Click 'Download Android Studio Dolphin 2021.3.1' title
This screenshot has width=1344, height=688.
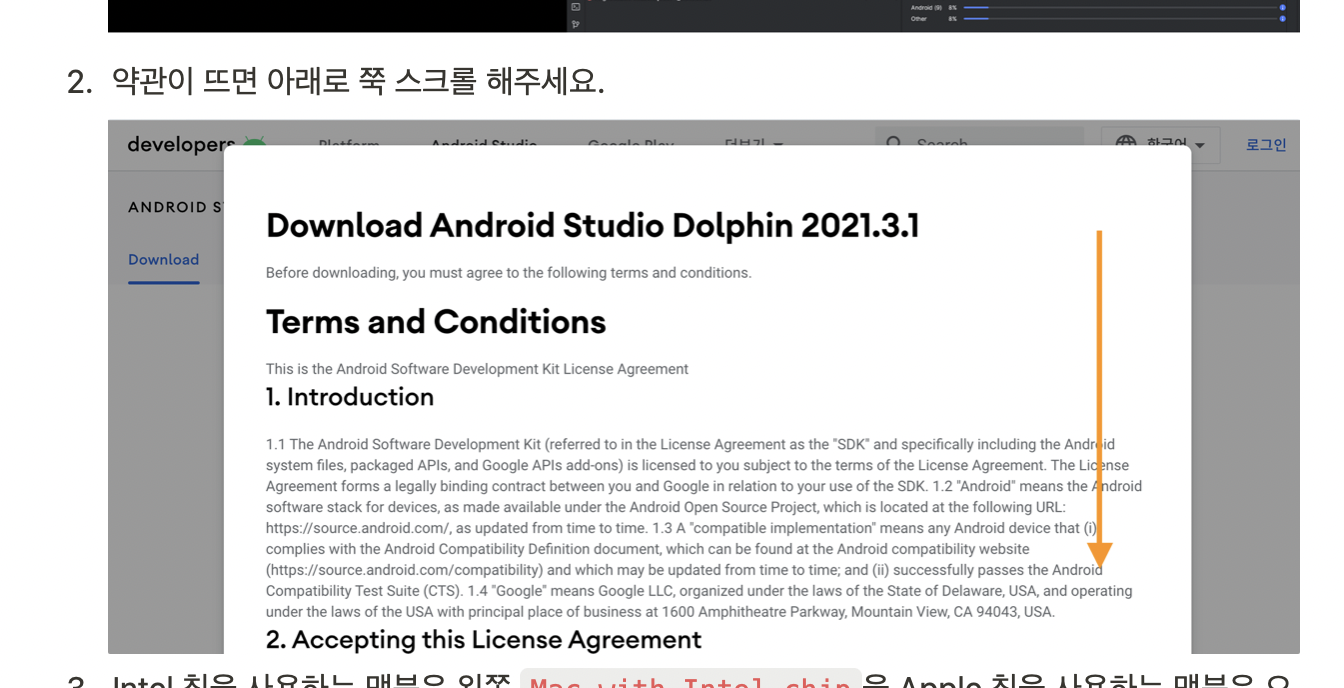click(592, 226)
